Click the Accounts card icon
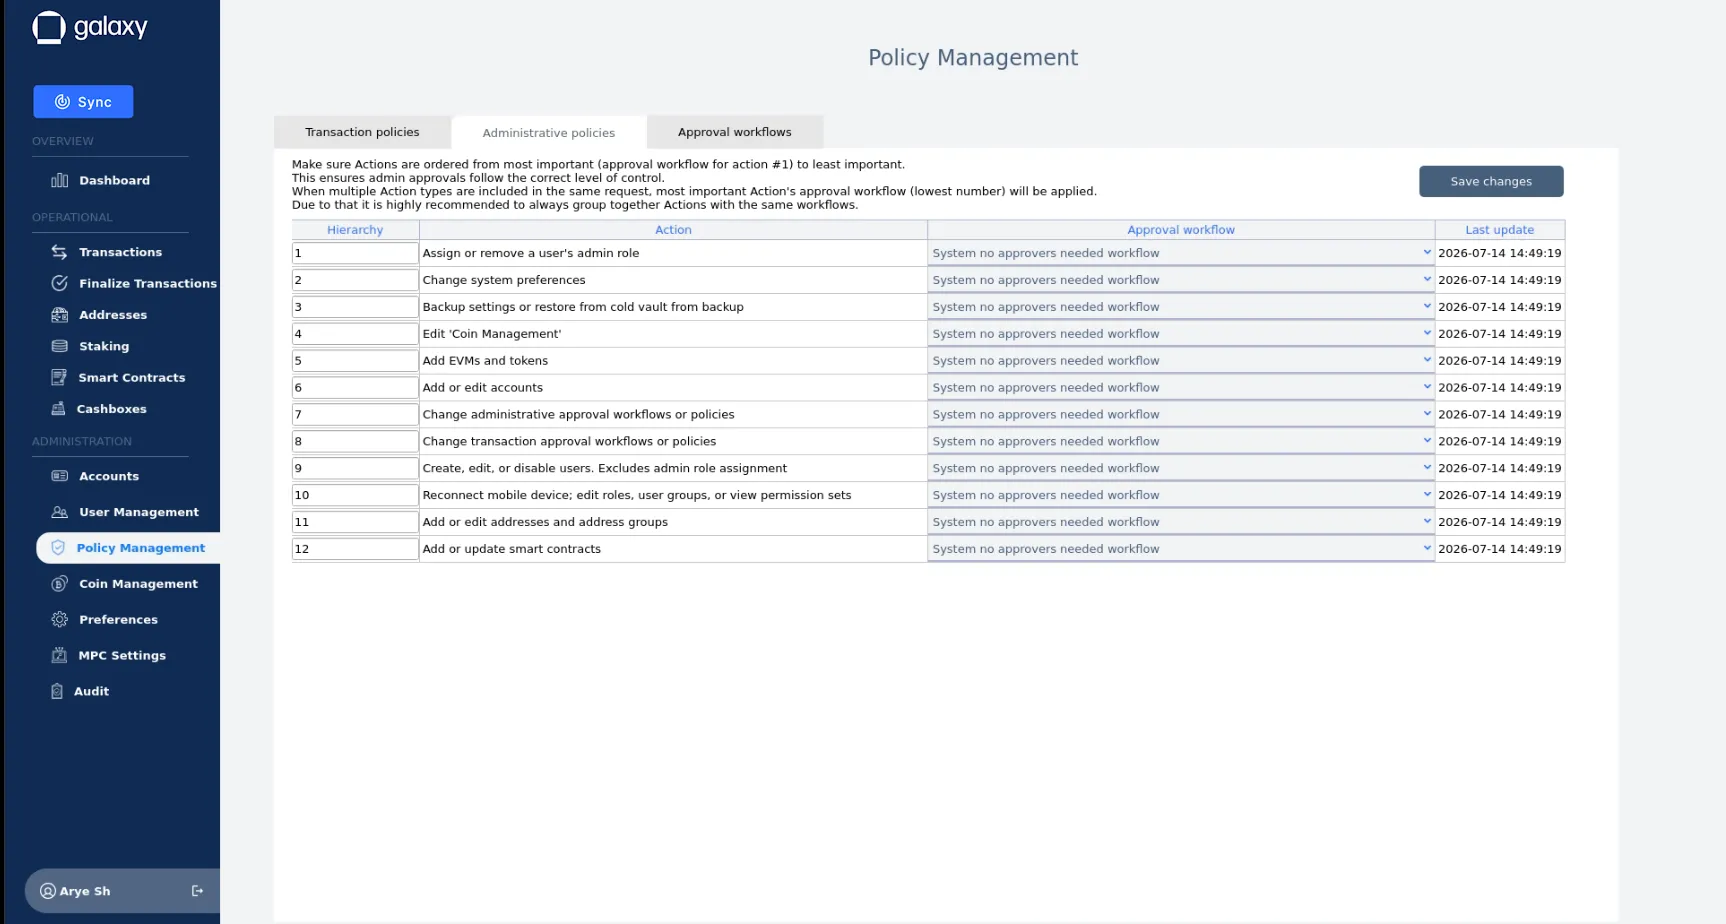Image resolution: width=1726 pixels, height=924 pixels. [x=60, y=476]
